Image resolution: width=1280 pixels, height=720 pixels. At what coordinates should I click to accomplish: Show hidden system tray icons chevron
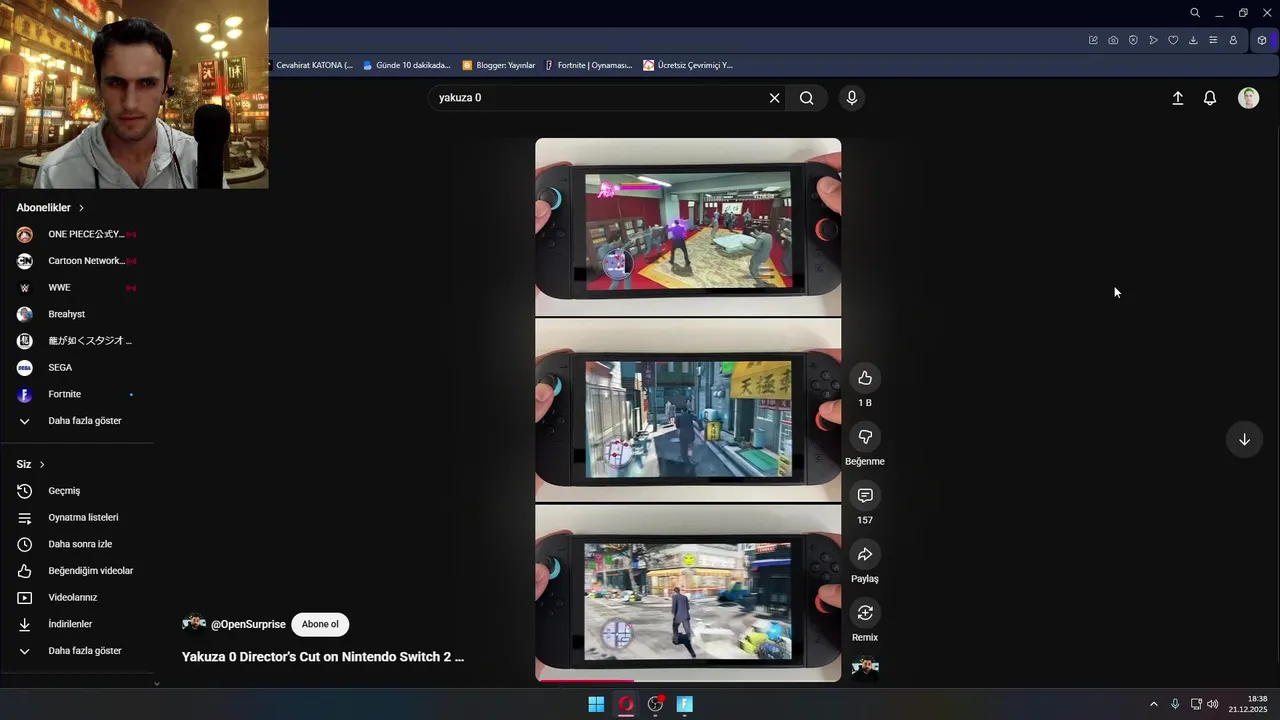1153,704
